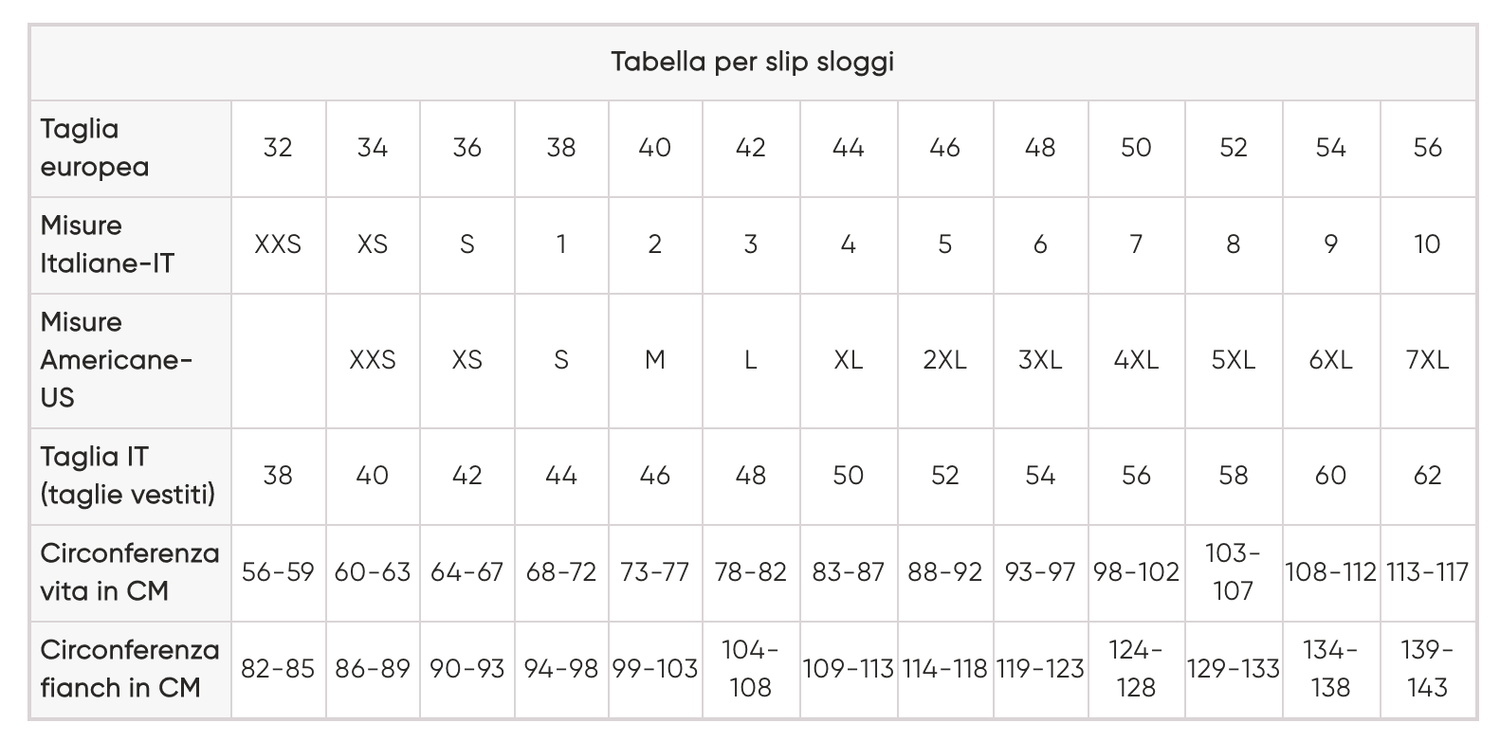Select size 32 in Taglia europea row
This screenshot has width=1500, height=741.
tap(278, 148)
